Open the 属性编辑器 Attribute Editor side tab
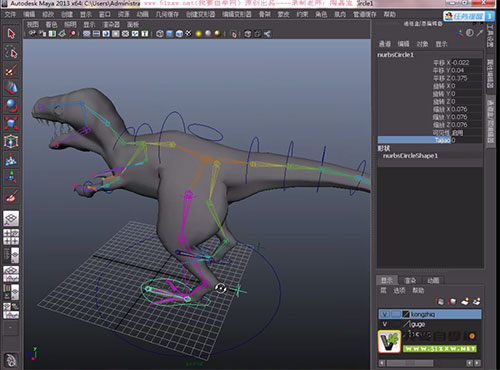Image resolution: width=500 pixels, height=370 pixels. point(490,74)
